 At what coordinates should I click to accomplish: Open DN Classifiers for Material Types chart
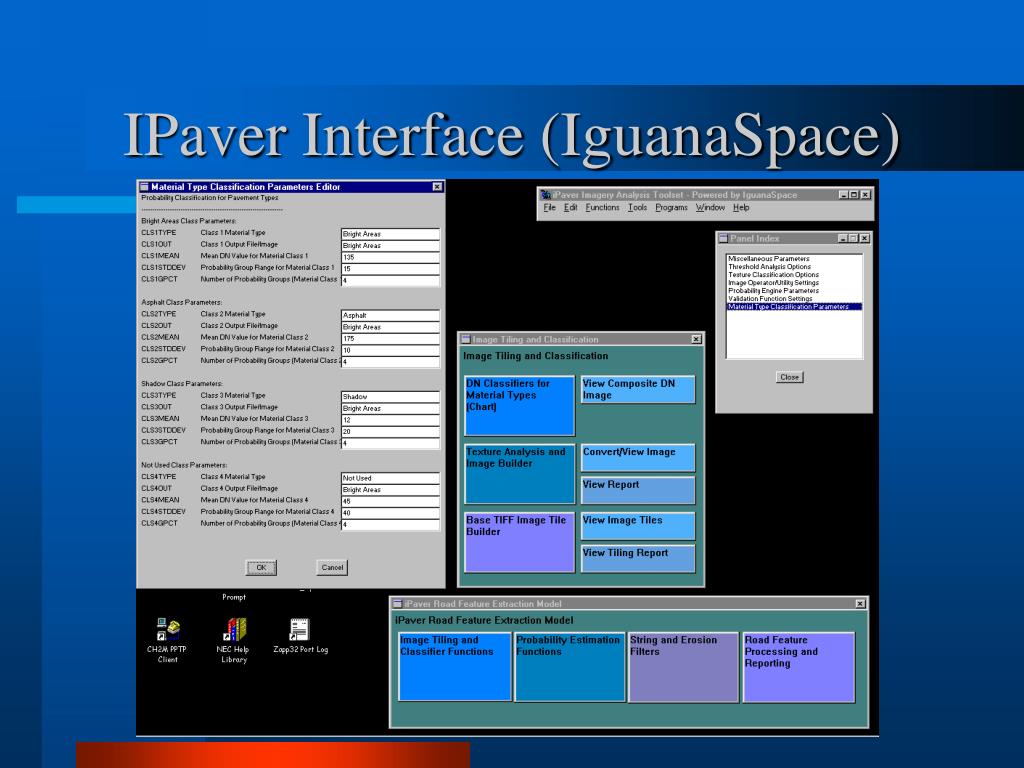pyautogui.click(x=519, y=406)
